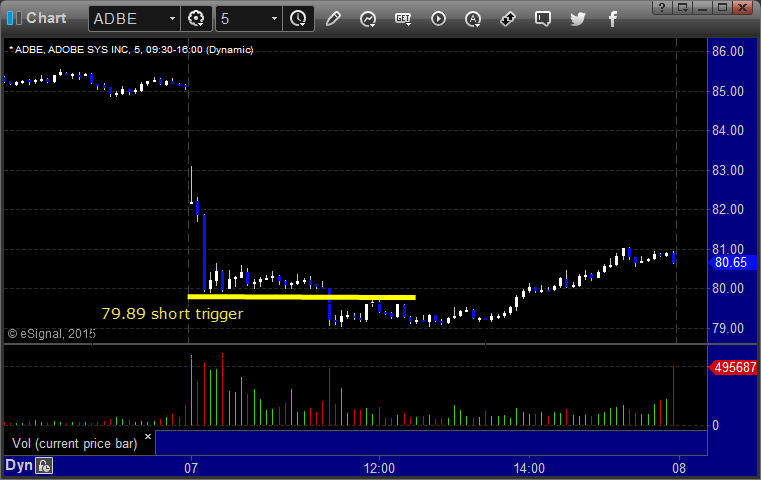This screenshot has height=480, width=761.
Task: Maximize the Chart window
Action: point(723,7)
